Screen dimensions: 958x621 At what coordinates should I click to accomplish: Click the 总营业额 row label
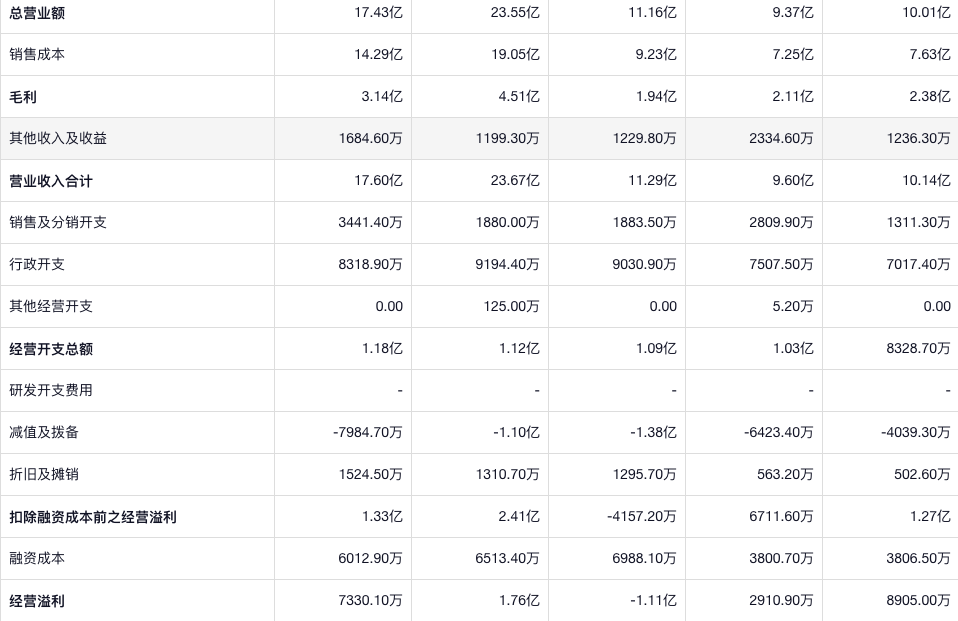pyautogui.click(x=38, y=12)
